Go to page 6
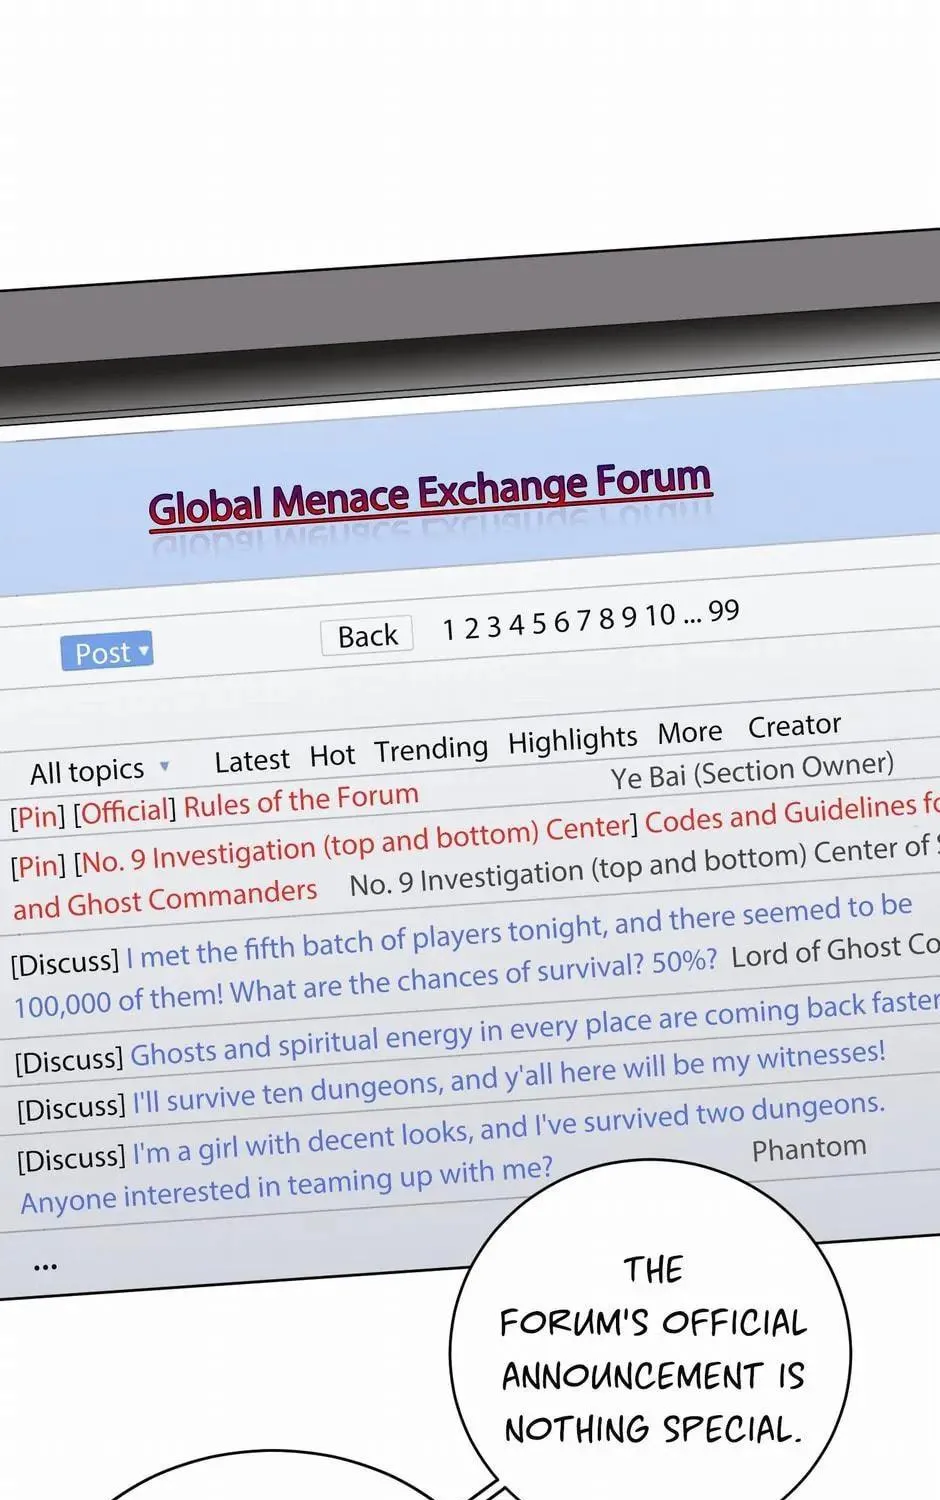940x1500 pixels. tap(561, 622)
